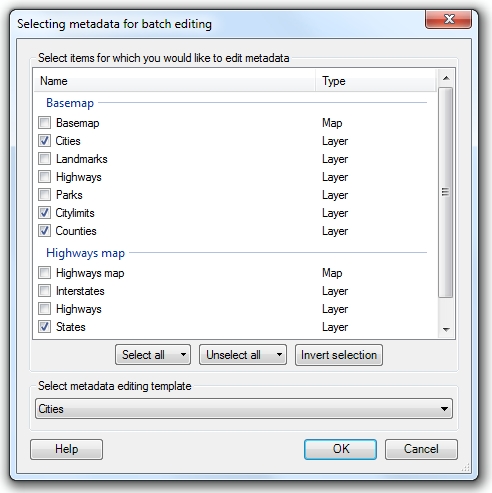
Task: Uncheck the Cities layer checkbox
Action: (44, 141)
